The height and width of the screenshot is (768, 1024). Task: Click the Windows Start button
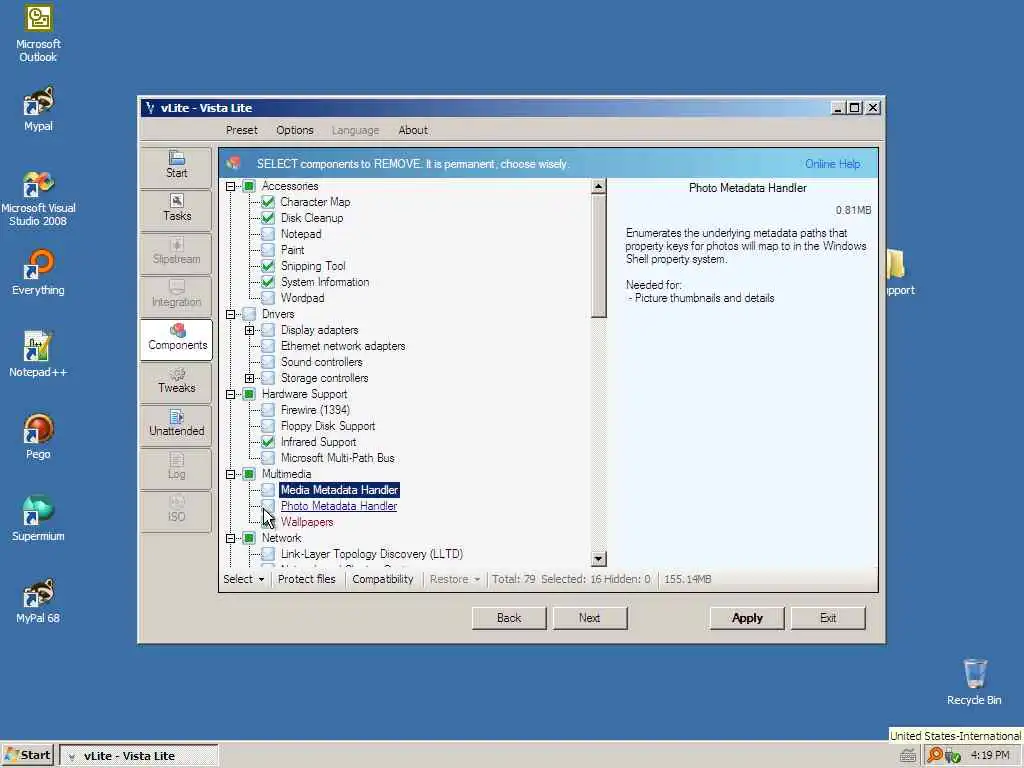pos(27,755)
